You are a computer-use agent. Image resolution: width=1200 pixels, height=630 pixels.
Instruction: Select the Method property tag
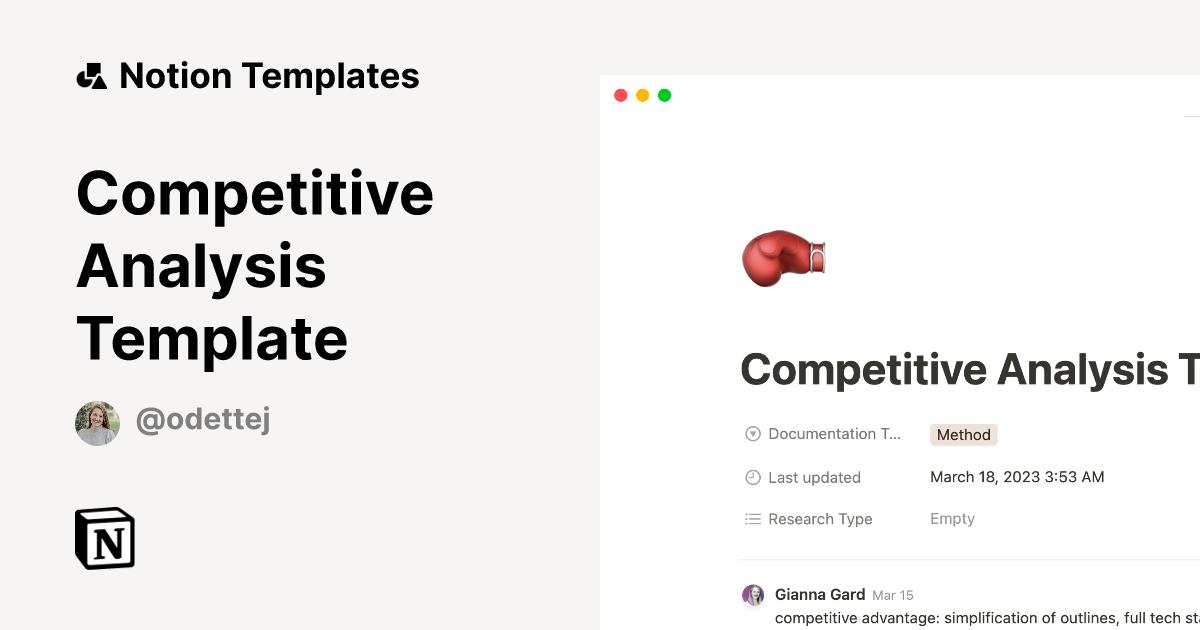pyautogui.click(x=963, y=434)
